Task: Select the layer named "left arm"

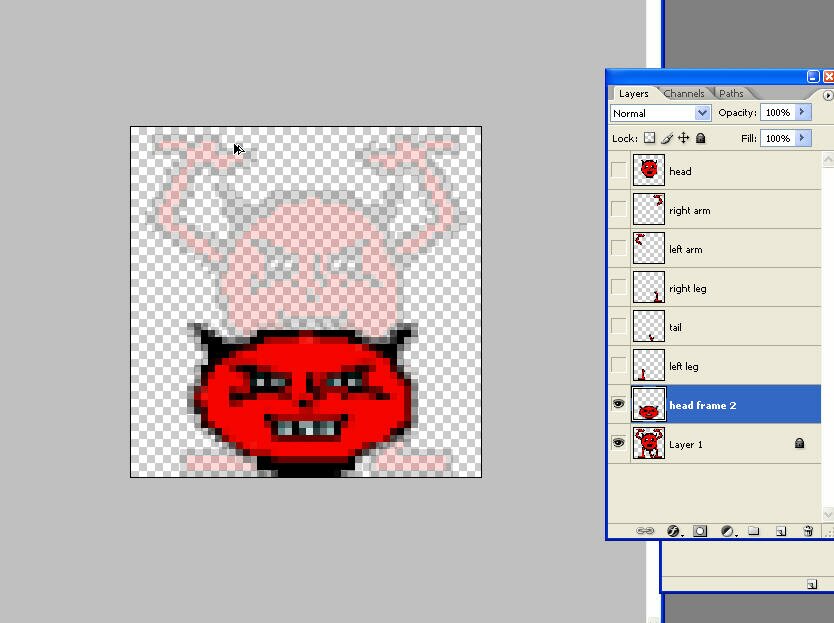Action: 686,250
